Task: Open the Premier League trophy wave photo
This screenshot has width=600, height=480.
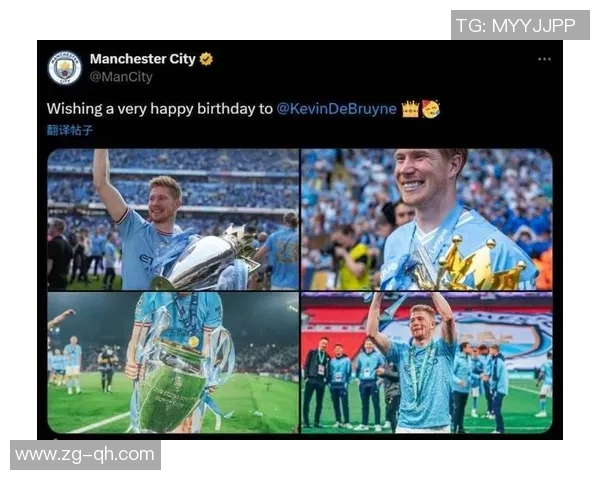Action: 173,219
